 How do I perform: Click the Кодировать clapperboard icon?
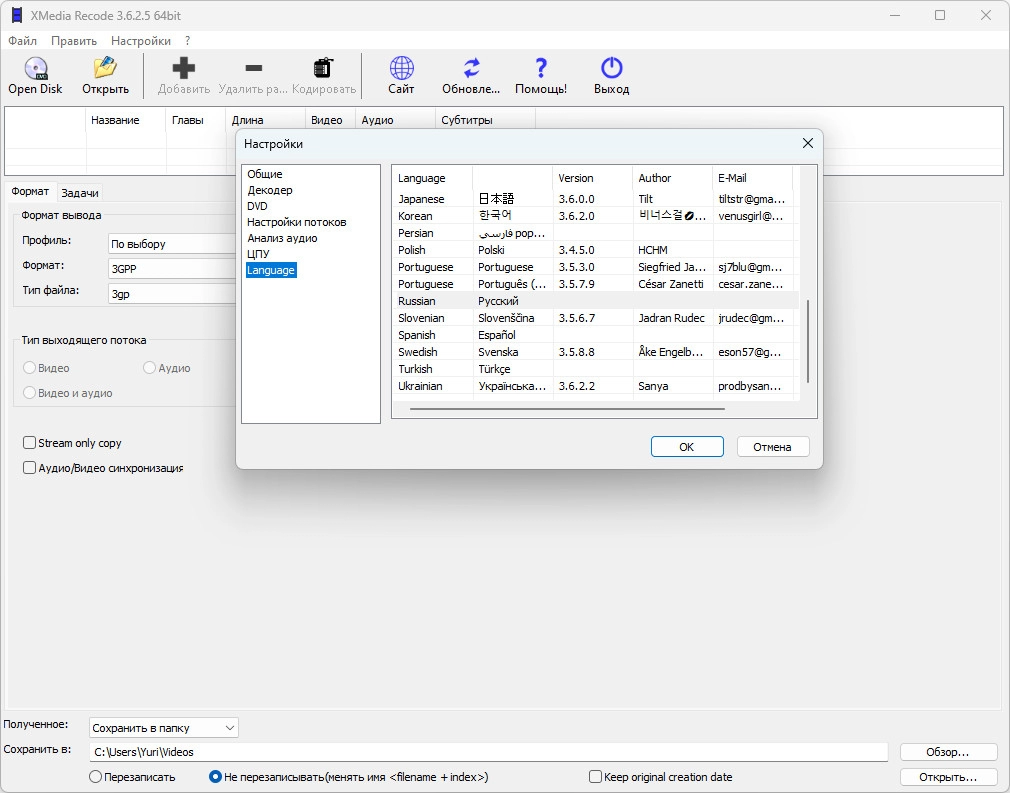[323, 69]
